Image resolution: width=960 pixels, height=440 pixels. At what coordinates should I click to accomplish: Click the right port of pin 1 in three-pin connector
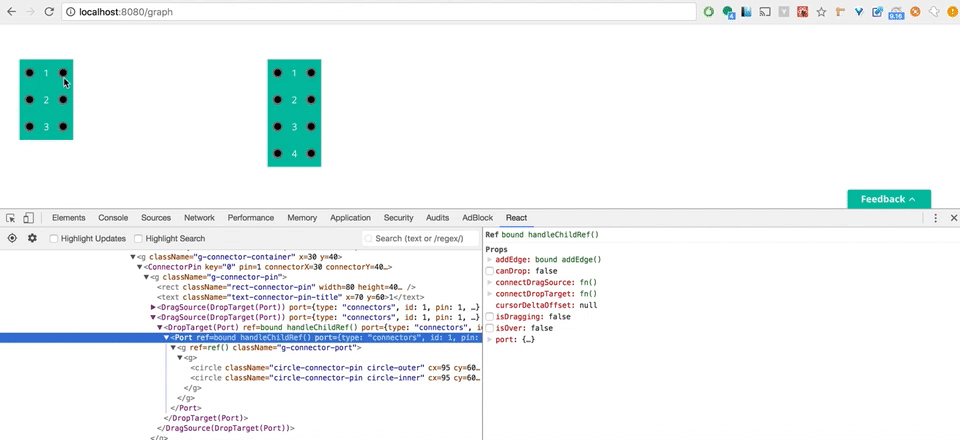pos(63,73)
